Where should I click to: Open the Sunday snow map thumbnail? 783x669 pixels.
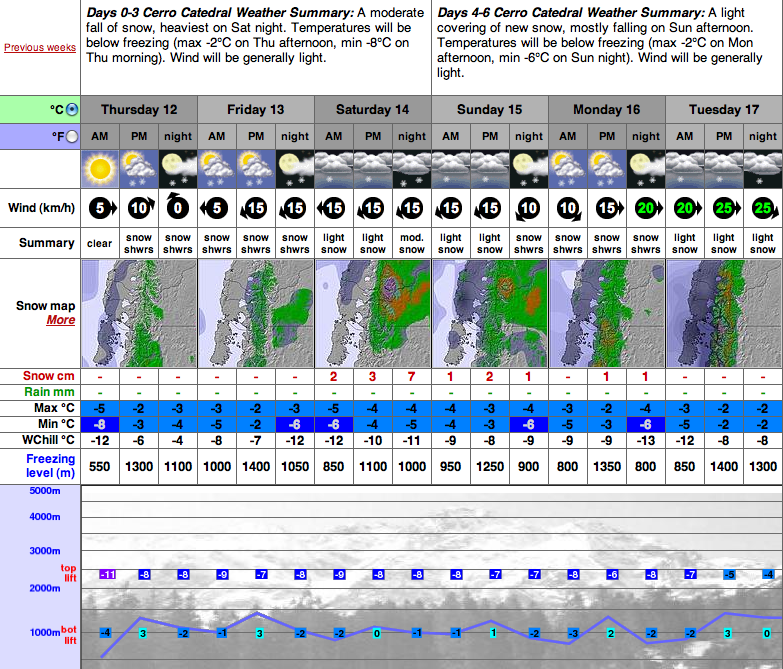pos(490,314)
